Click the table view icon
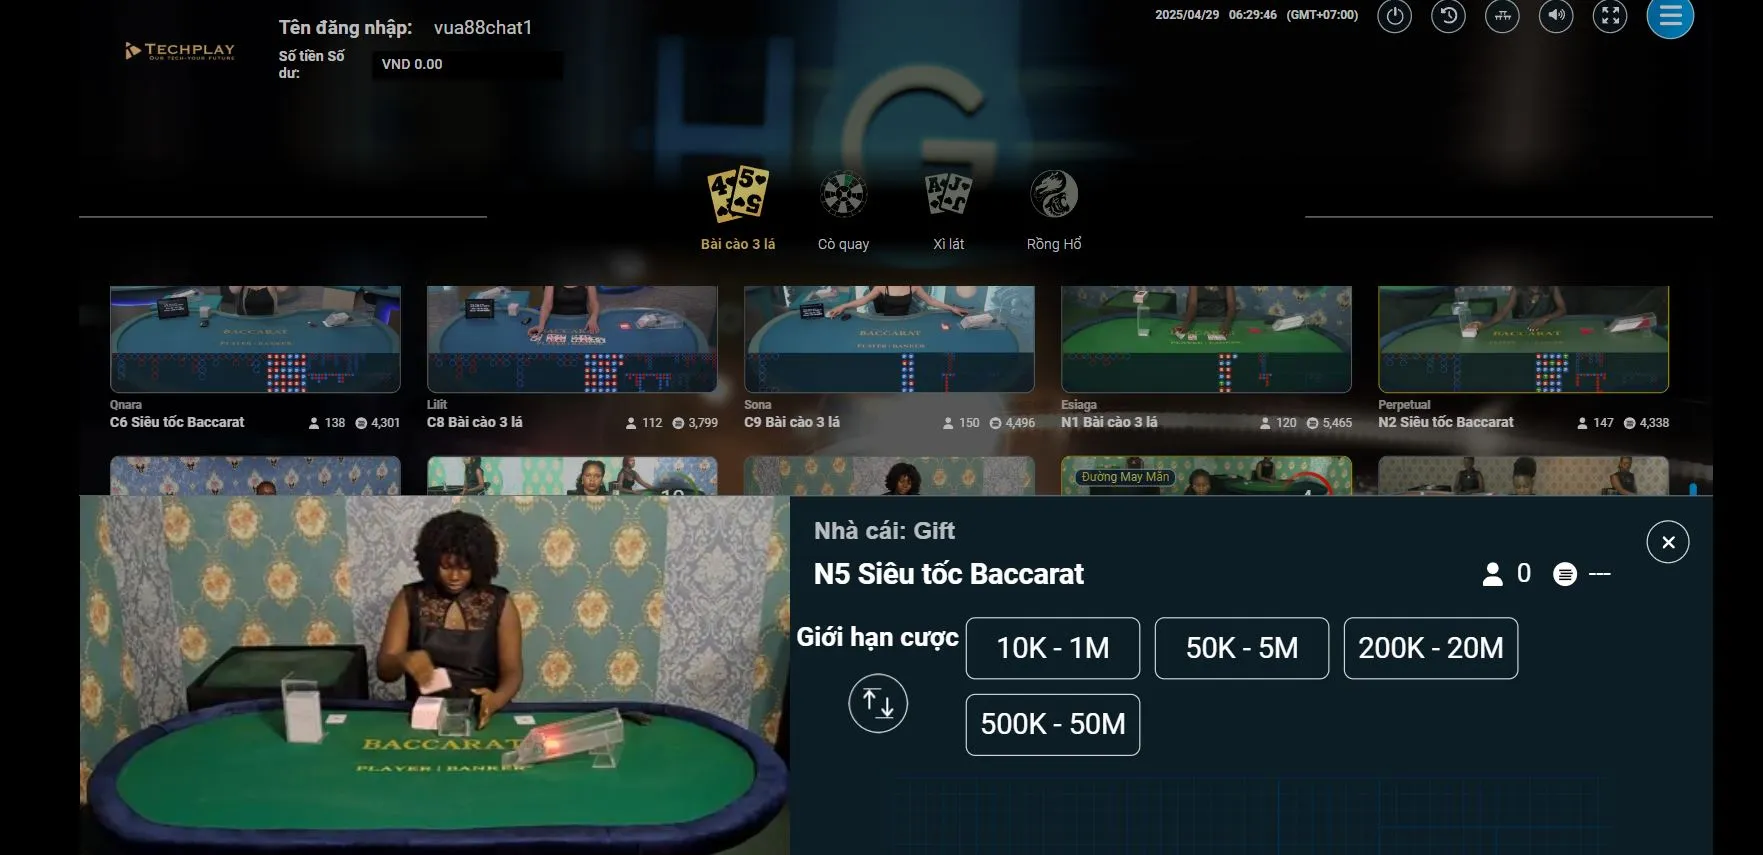Image resolution: width=1763 pixels, height=855 pixels. [1502, 16]
